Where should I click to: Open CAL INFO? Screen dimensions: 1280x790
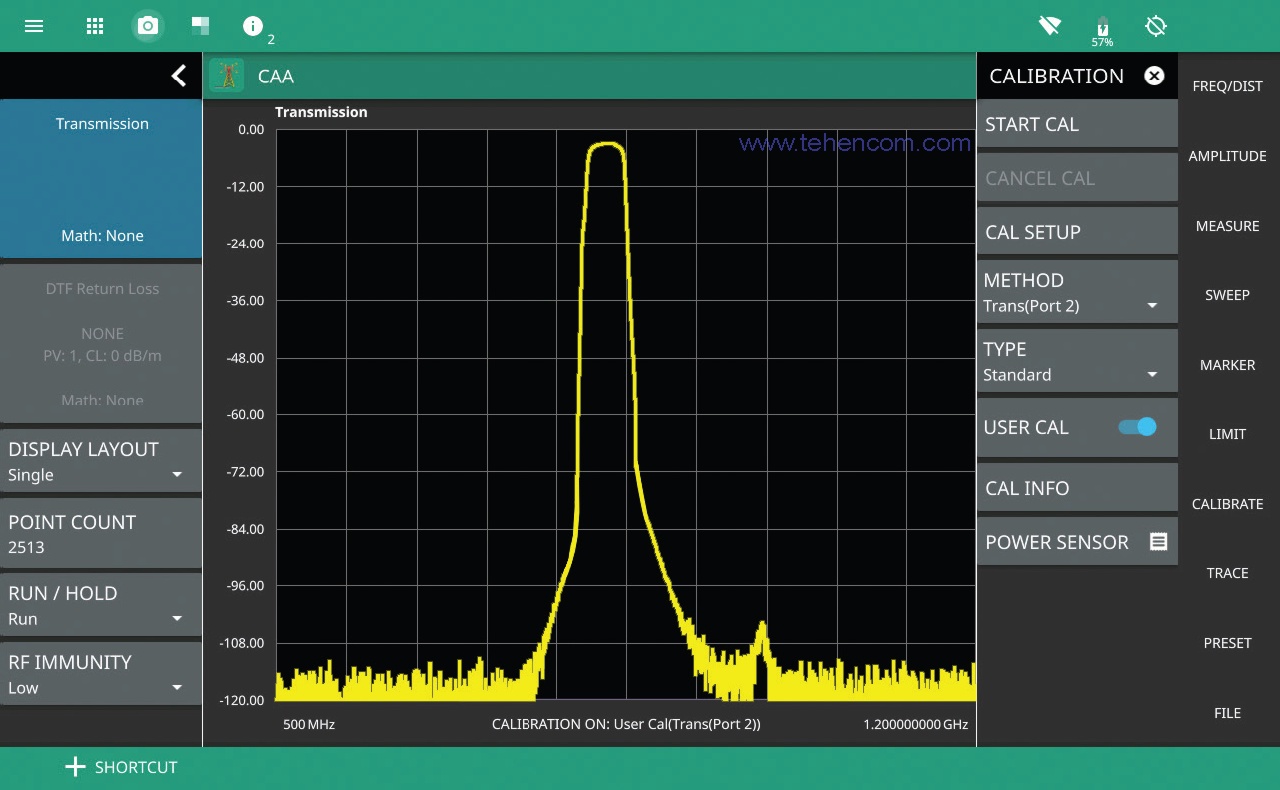pyautogui.click(x=1077, y=488)
